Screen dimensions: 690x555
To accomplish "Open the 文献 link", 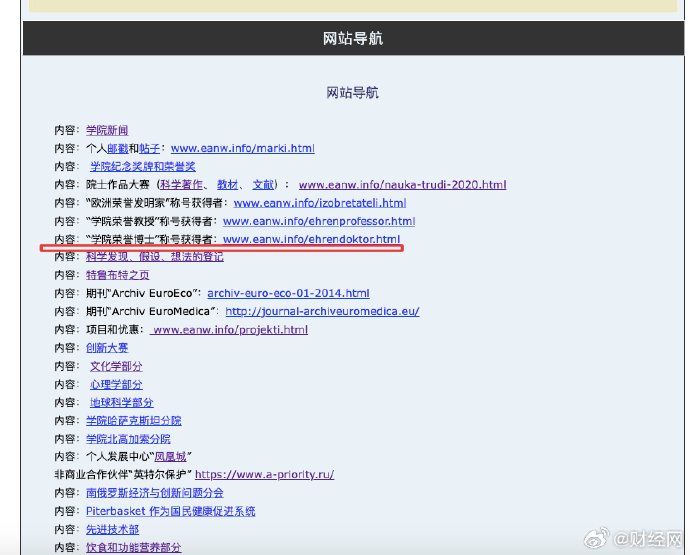I will 263,184.
